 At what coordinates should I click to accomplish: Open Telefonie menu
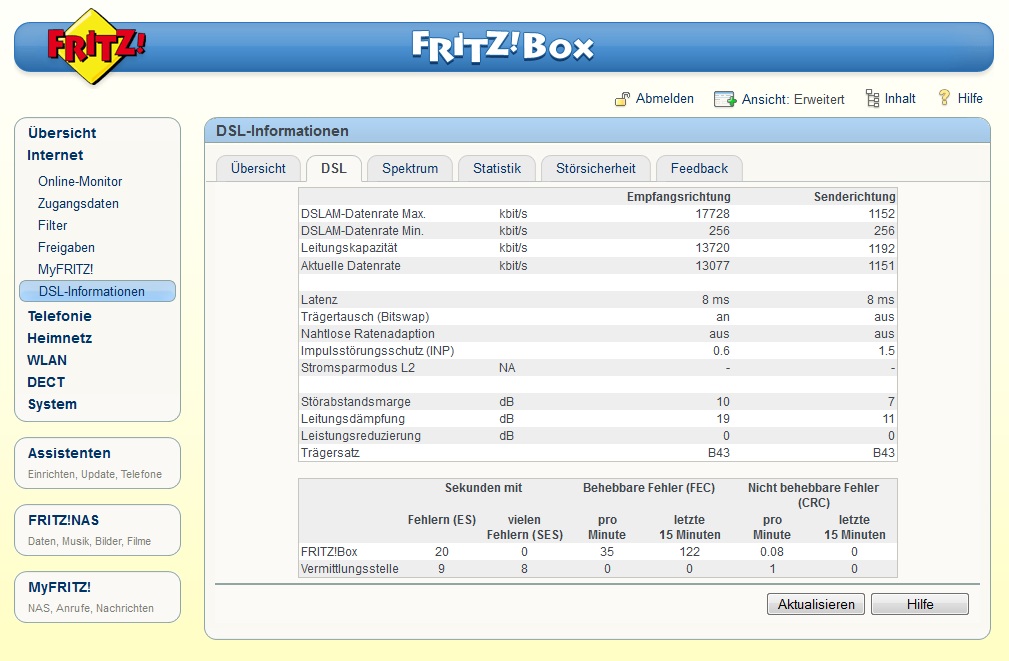(x=59, y=316)
